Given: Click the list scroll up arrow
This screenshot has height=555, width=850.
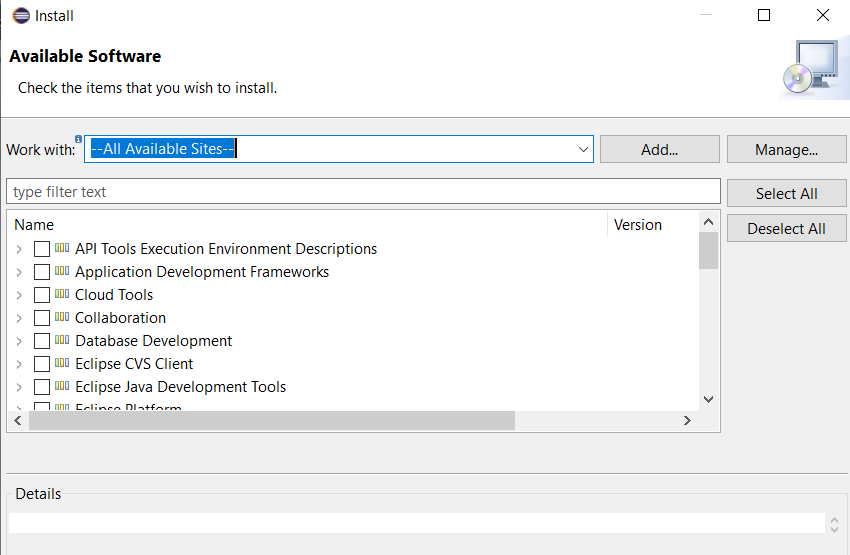Looking at the screenshot, I should pos(709,222).
